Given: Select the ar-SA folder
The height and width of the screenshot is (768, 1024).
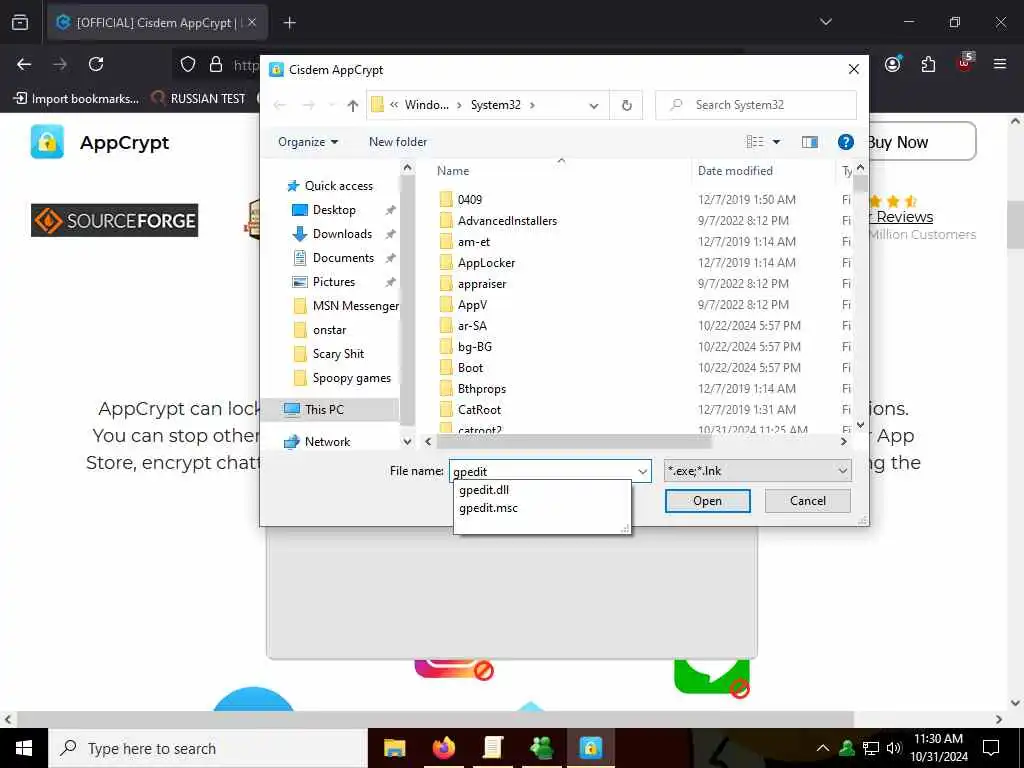Looking at the screenshot, I should pyautogui.click(x=472, y=325).
